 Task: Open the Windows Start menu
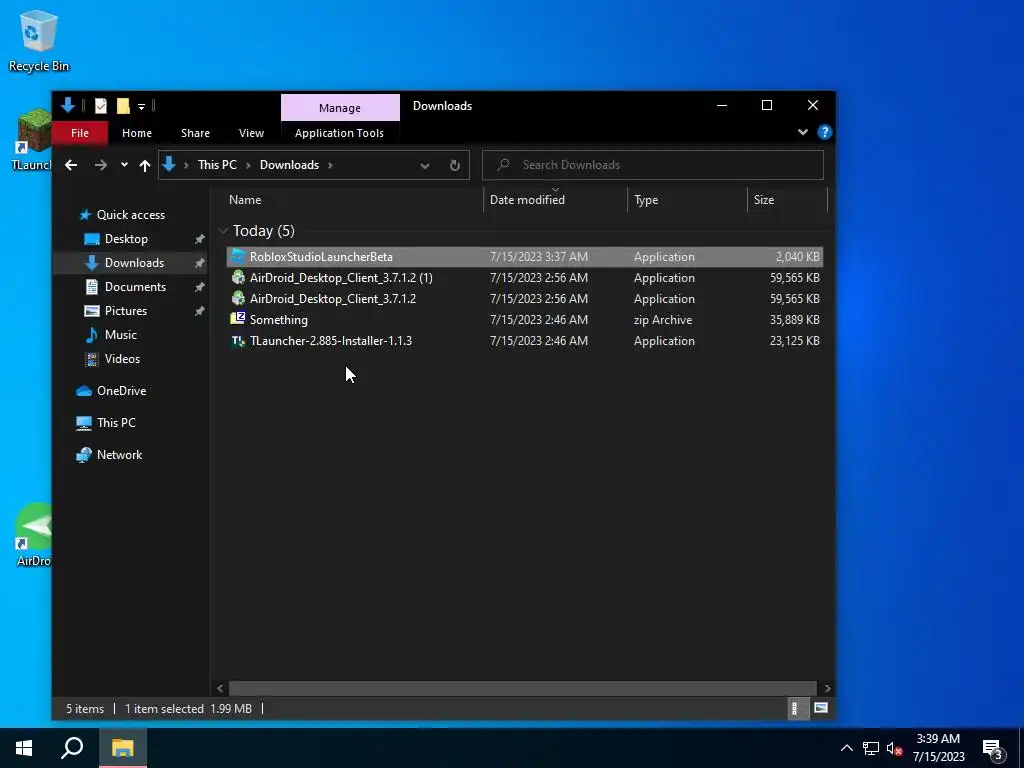tap(24, 748)
